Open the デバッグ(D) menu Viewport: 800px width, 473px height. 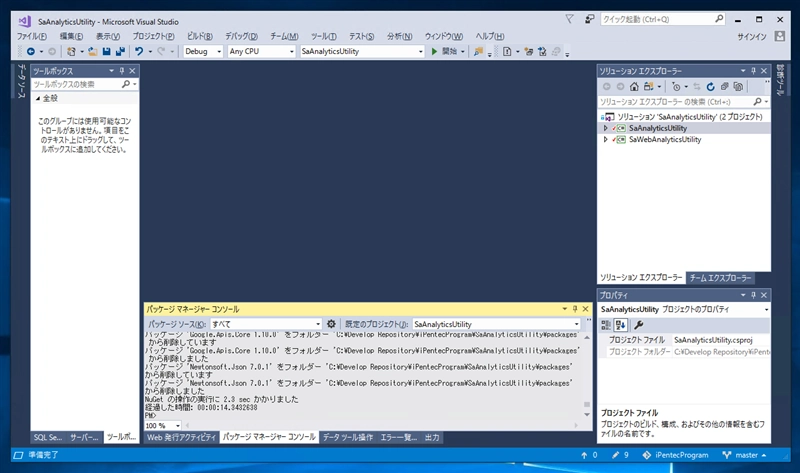click(241, 36)
